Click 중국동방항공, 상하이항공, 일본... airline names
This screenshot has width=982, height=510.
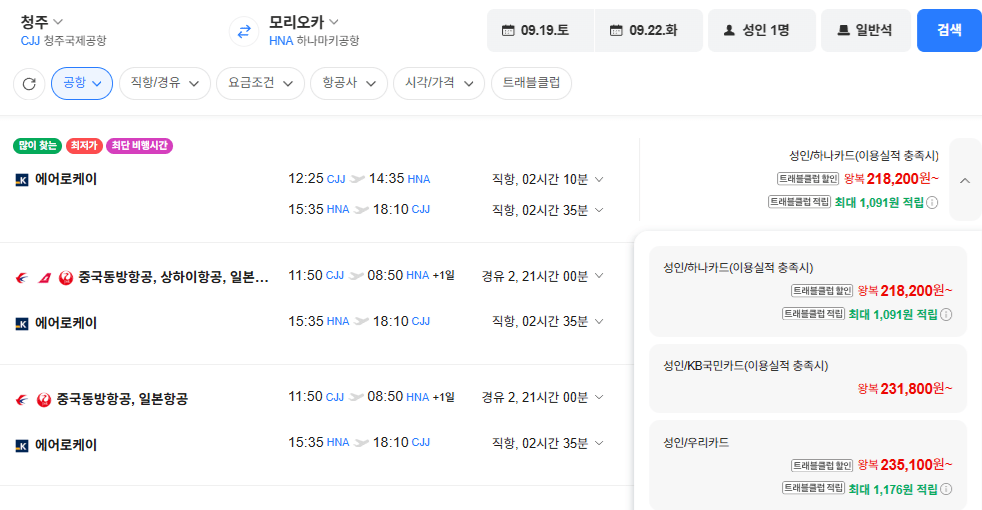tap(173, 277)
